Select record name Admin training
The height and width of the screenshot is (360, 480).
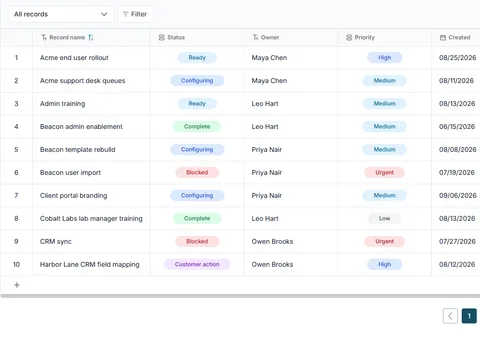[62, 104]
